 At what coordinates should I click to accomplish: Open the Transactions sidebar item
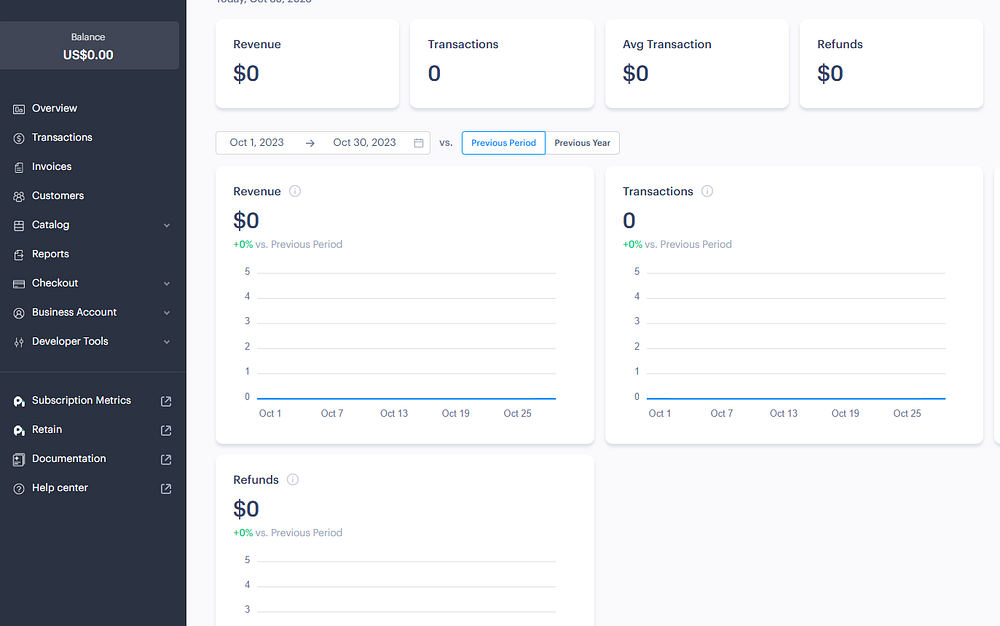pos(62,137)
